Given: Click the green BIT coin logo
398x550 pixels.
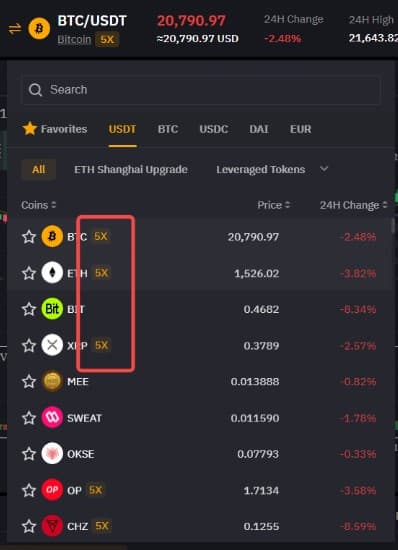Looking at the screenshot, I should (x=52, y=309).
